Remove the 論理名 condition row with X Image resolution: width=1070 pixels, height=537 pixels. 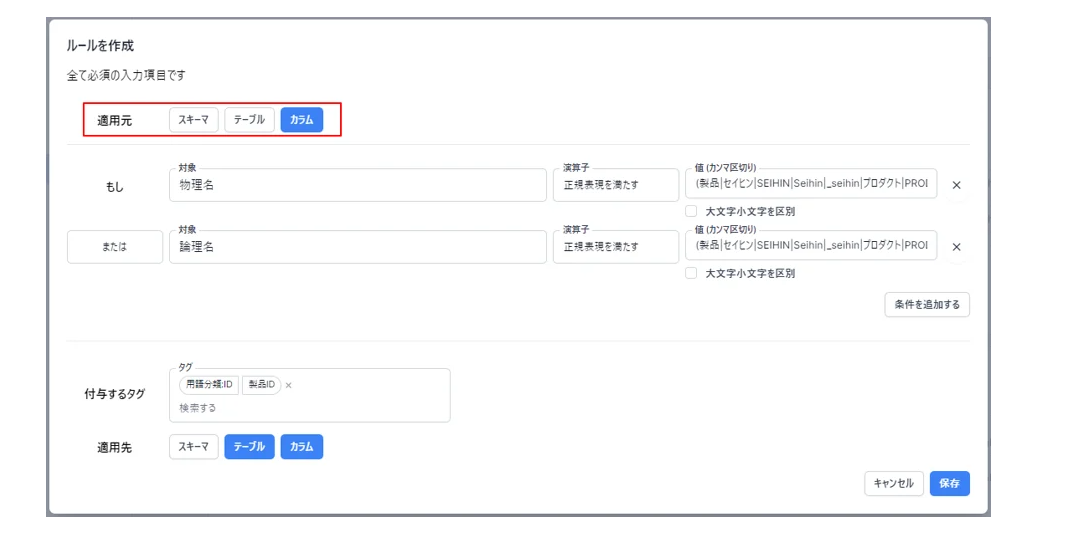956,247
